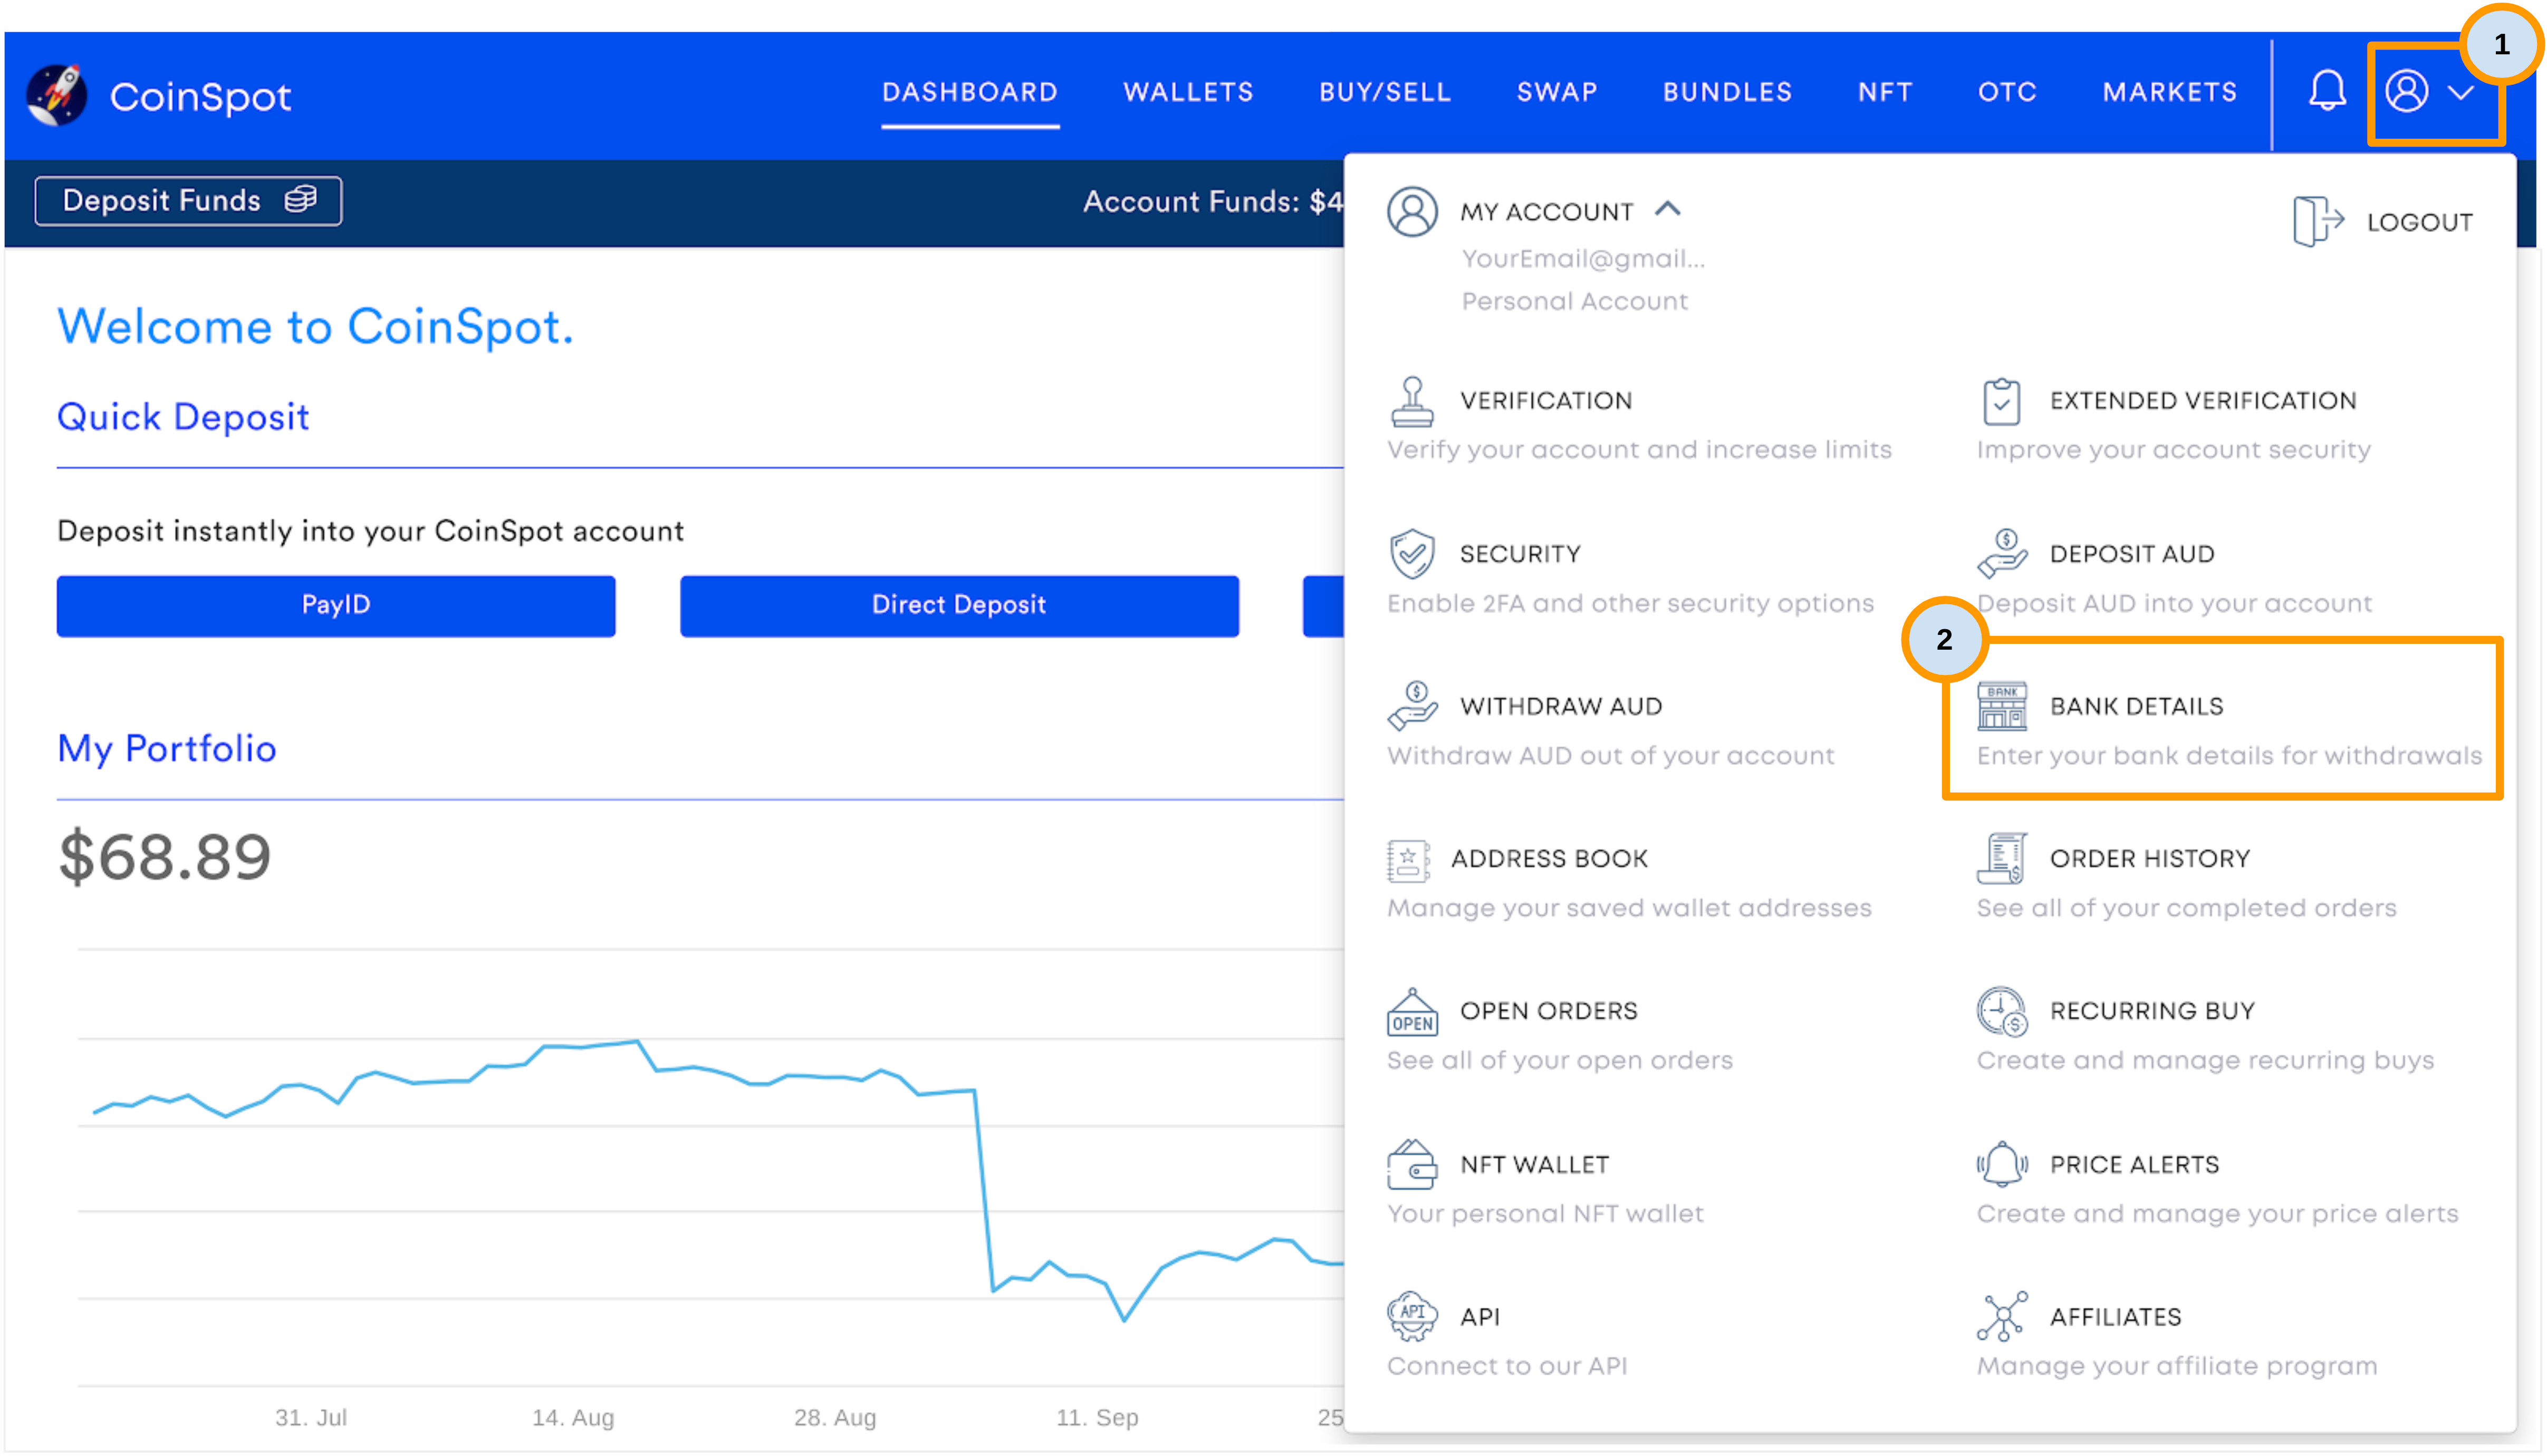Click the Withdraw AUD hand icon

point(1411,706)
